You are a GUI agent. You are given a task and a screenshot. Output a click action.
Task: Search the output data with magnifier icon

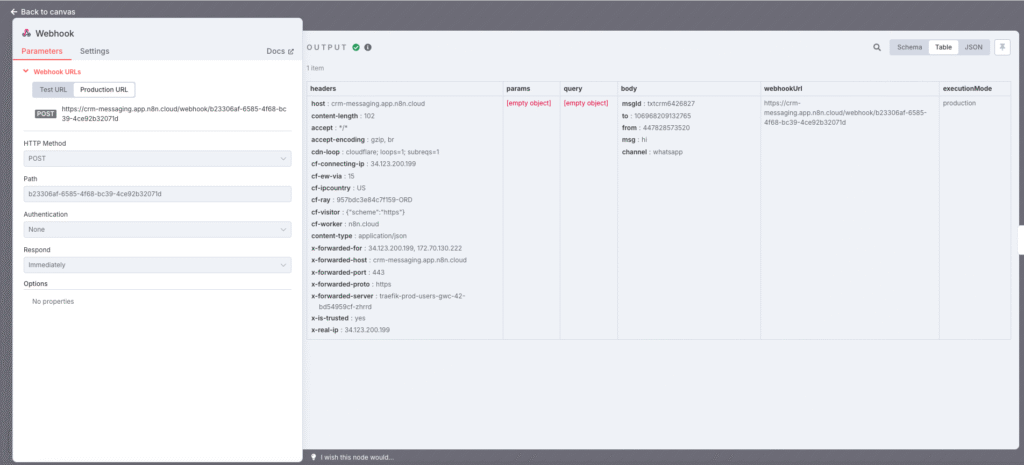pos(877,47)
